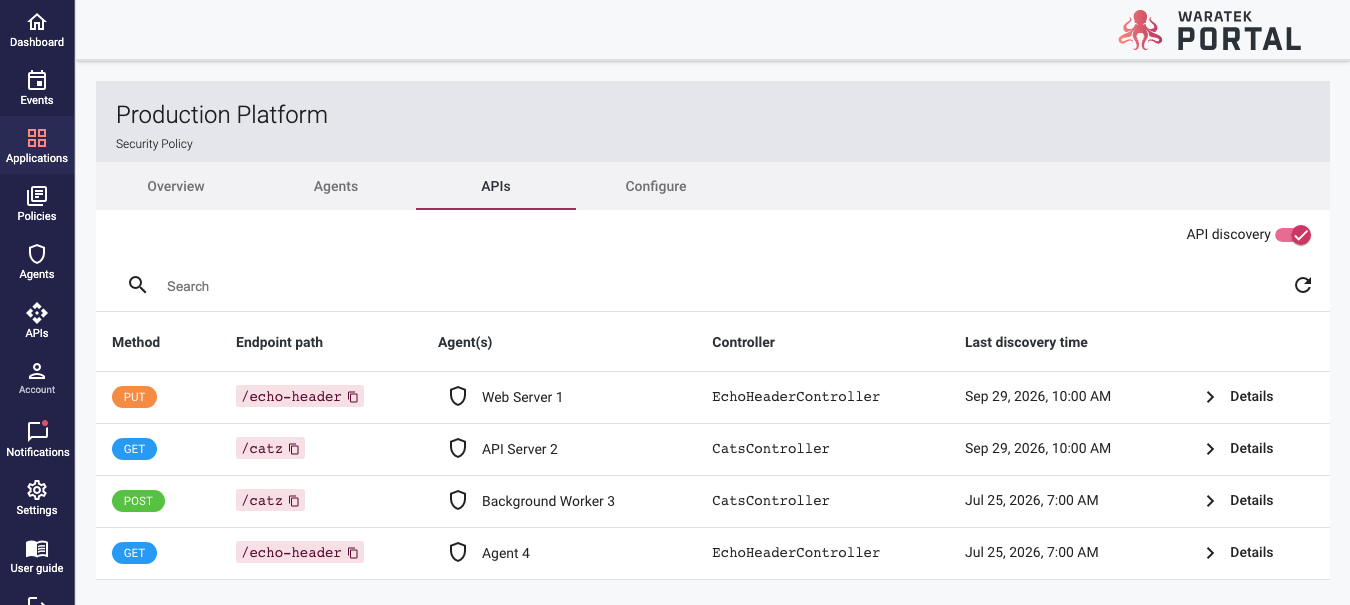Expand details chevron for Web Server 1 row

coord(1210,397)
